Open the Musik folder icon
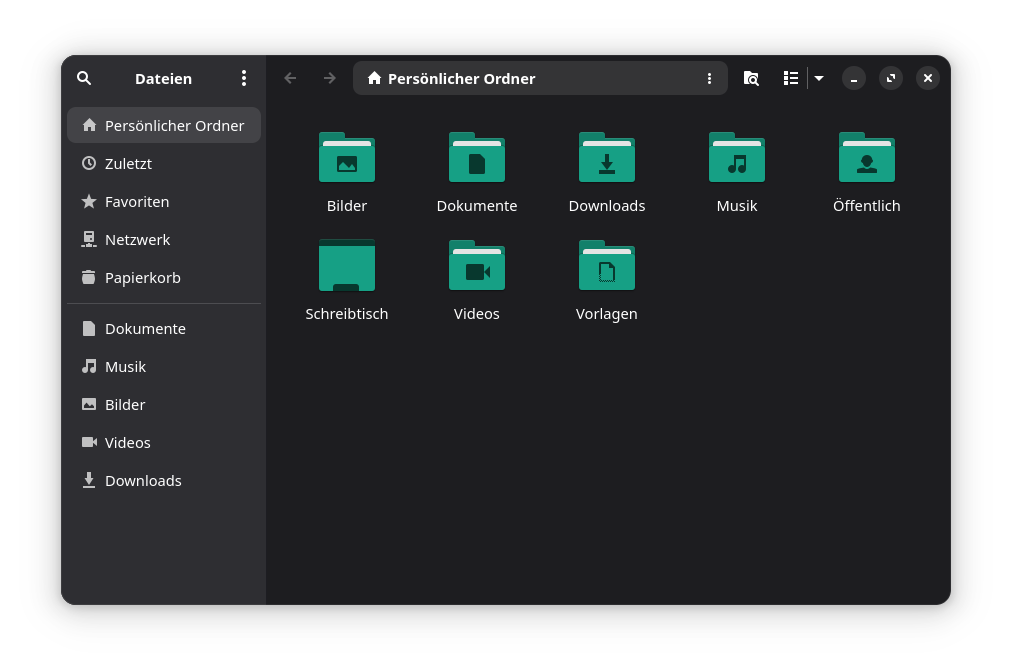Screen dimensions: 1012x672 point(737,158)
